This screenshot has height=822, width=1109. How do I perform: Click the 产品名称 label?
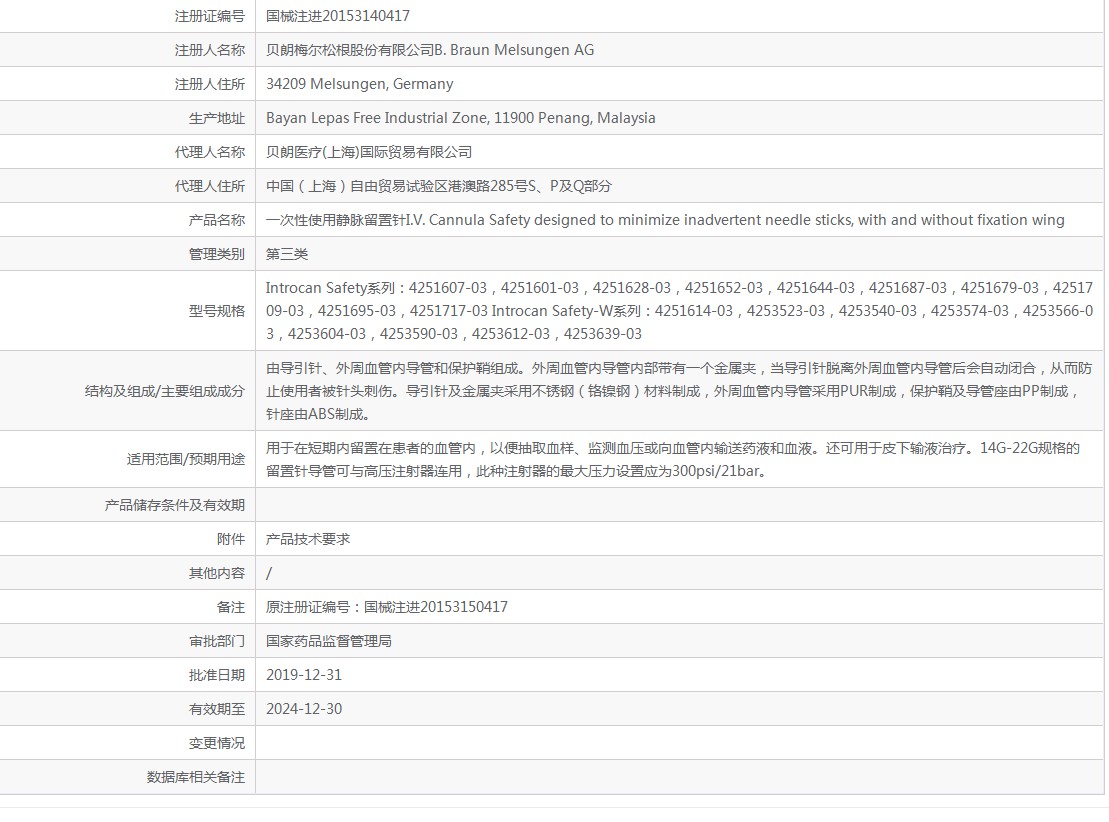pyautogui.click(x=216, y=219)
